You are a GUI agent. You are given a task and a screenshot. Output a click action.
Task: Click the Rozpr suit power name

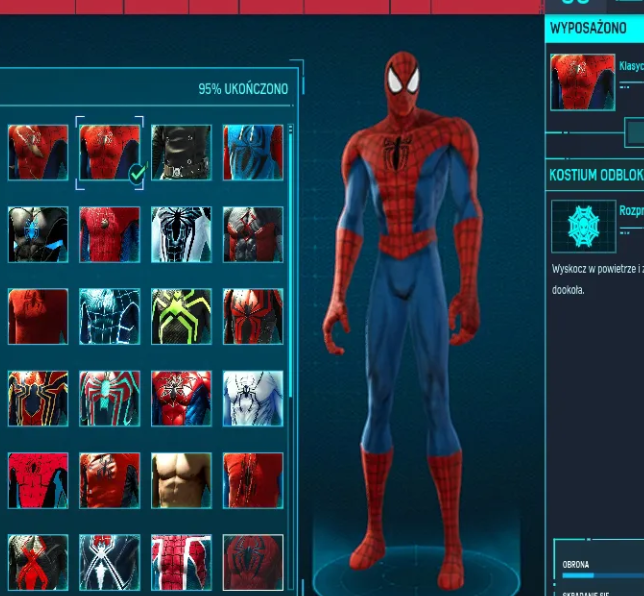click(x=631, y=211)
